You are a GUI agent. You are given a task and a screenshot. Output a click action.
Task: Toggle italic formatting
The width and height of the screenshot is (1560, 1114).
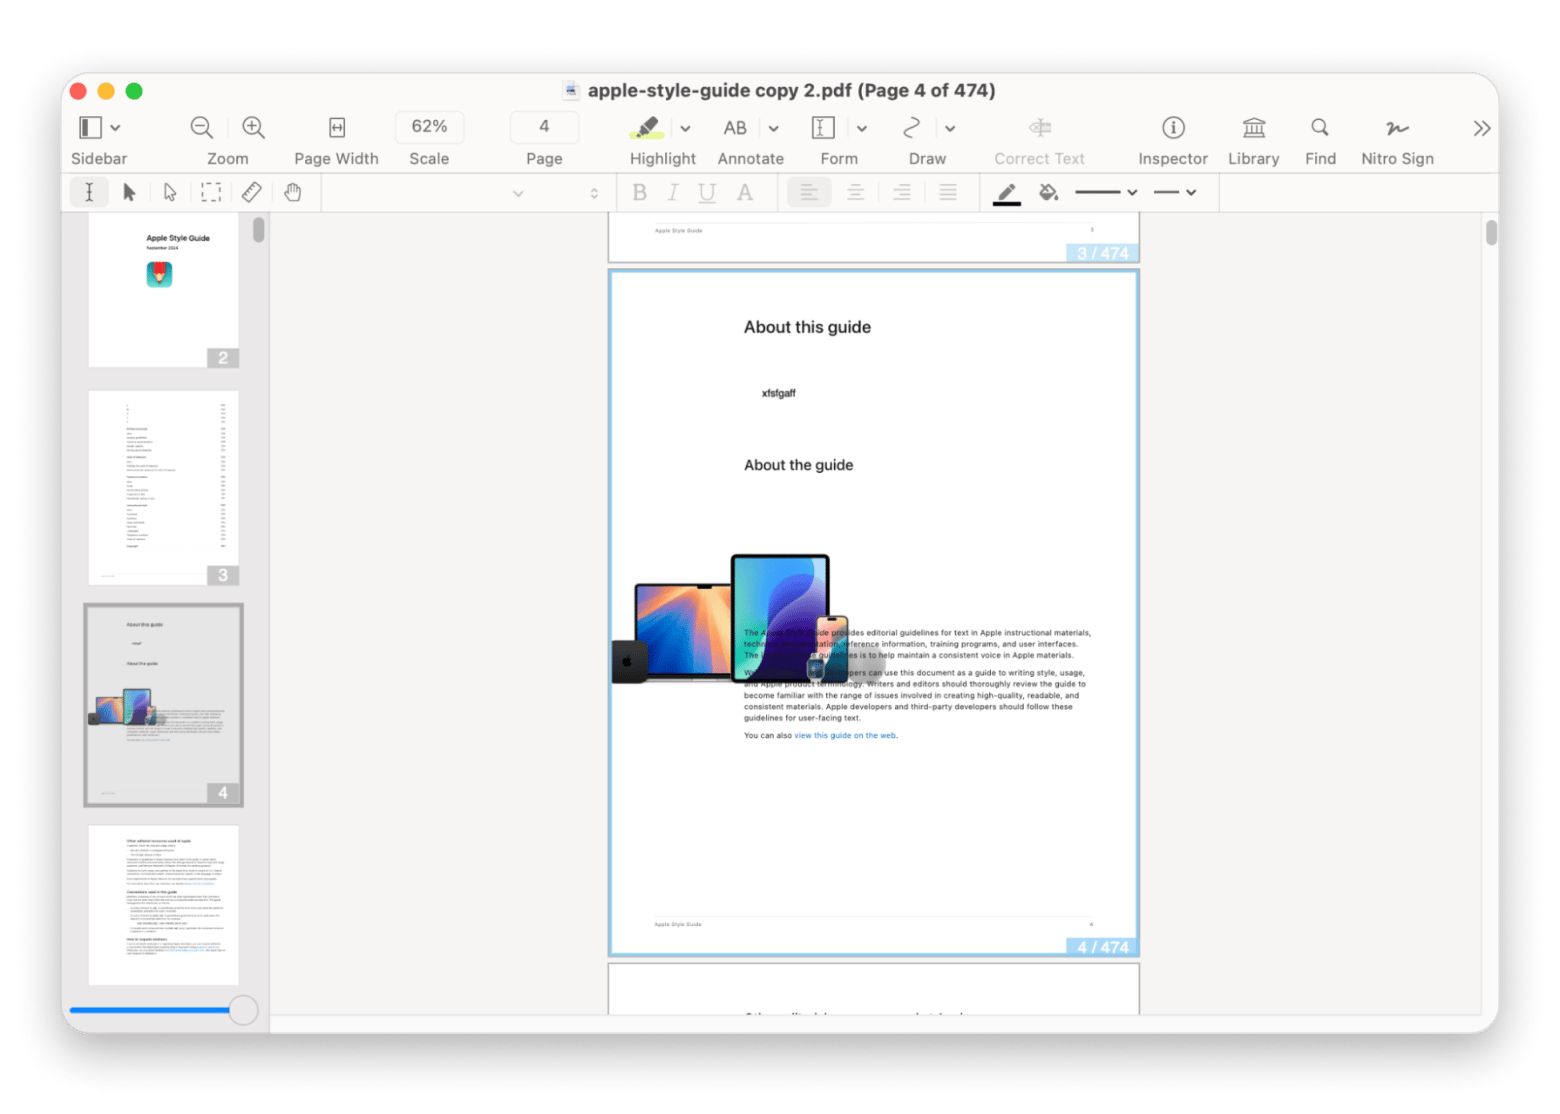pos(673,192)
